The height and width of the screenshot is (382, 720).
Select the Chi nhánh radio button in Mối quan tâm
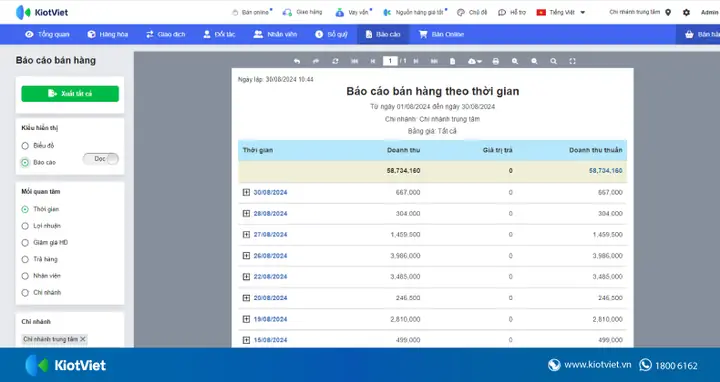[25, 292]
